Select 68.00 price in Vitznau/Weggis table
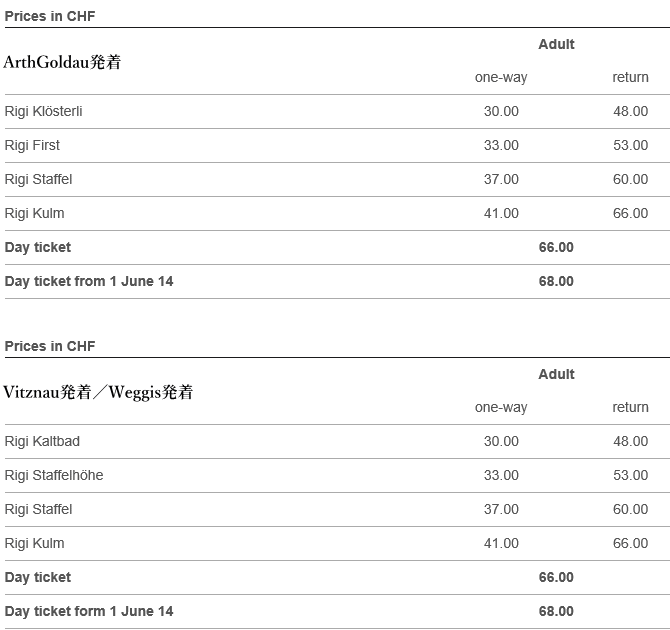This screenshot has height=630, width=670. pyautogui.click(x=556, y=611)
